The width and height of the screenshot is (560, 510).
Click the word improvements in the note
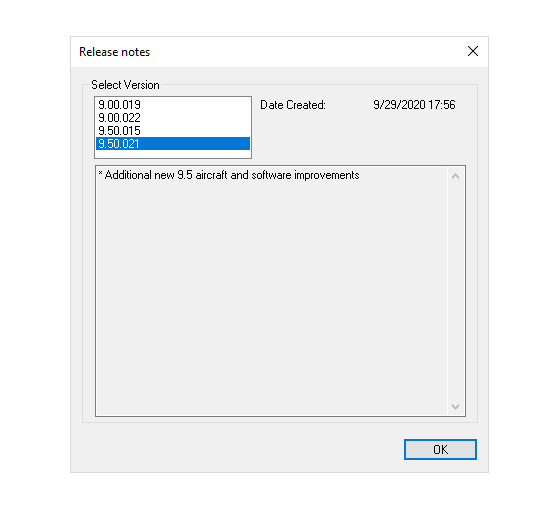point(327,175)
